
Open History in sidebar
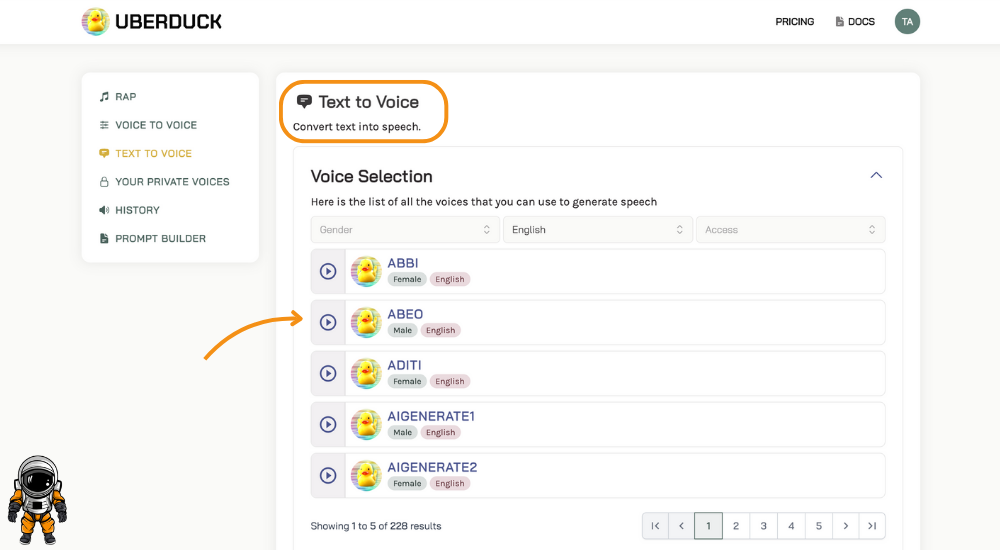137,210
